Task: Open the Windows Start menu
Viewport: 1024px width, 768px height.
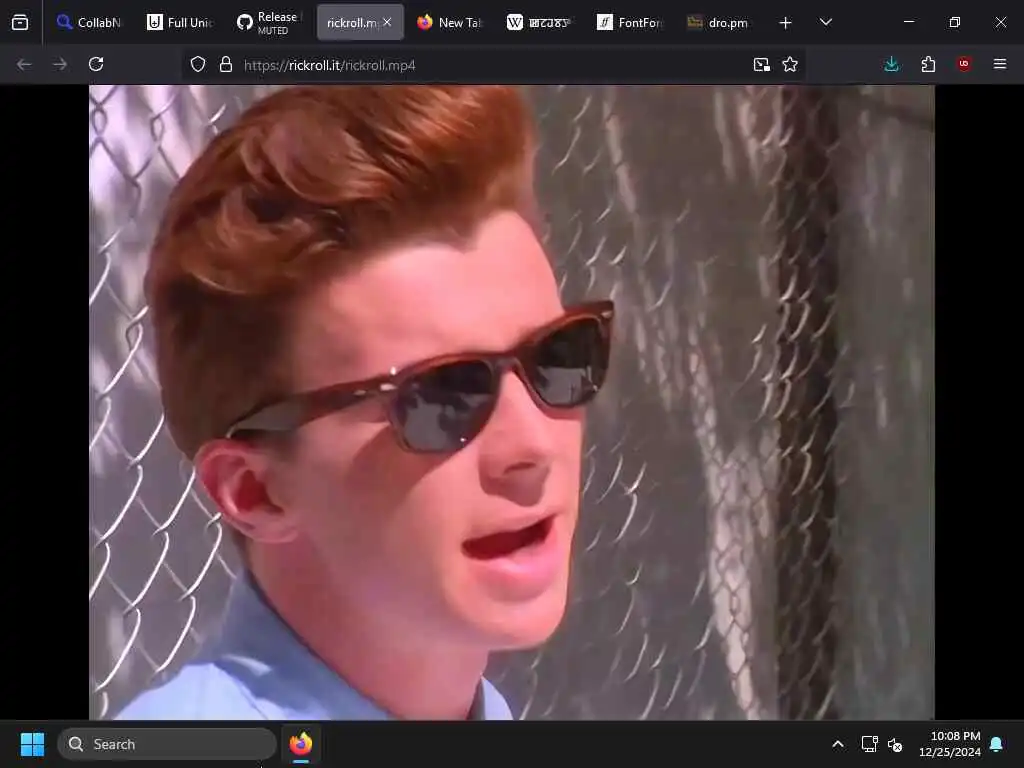Action: tap(32, 744)
